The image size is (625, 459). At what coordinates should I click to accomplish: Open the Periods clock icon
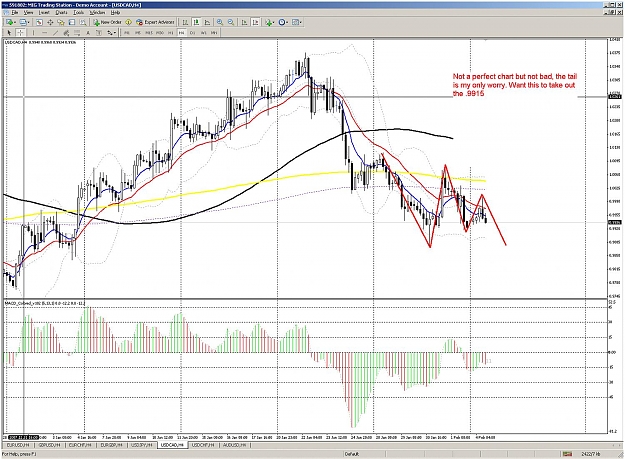click(x=282, y=22)
